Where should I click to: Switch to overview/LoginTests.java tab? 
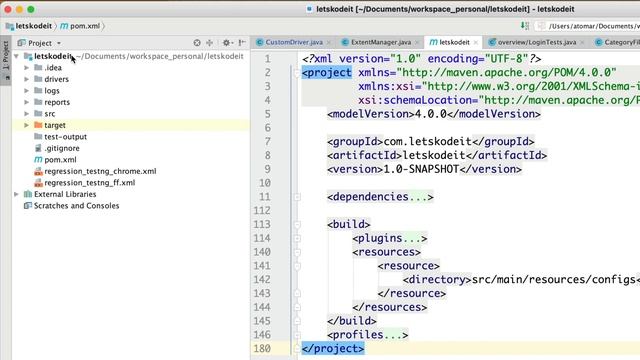537,42
